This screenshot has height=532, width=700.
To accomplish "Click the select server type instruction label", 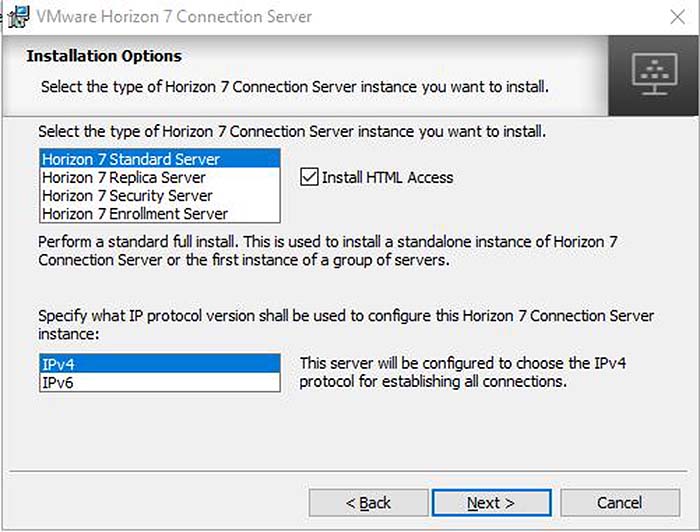I will [x=292, y=132].
